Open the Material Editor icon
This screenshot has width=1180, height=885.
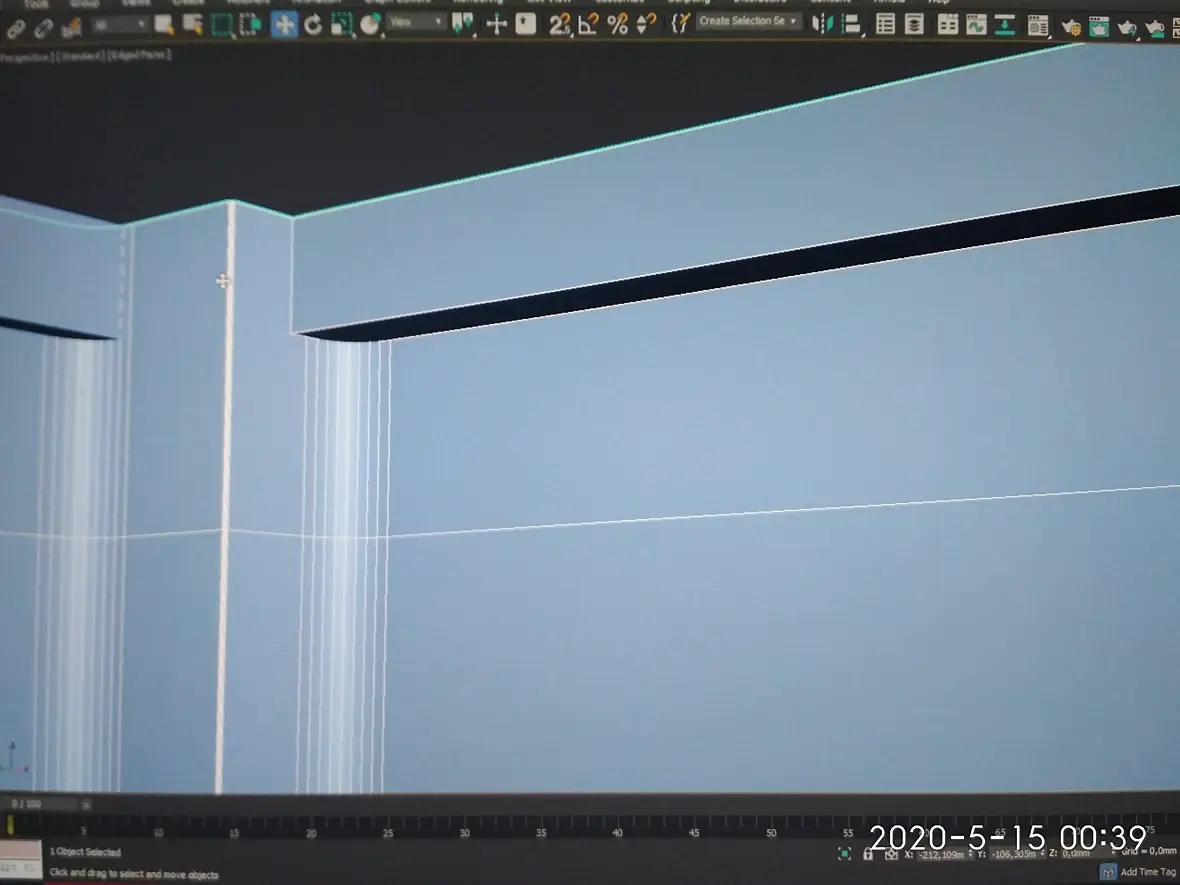(1038, 26)
